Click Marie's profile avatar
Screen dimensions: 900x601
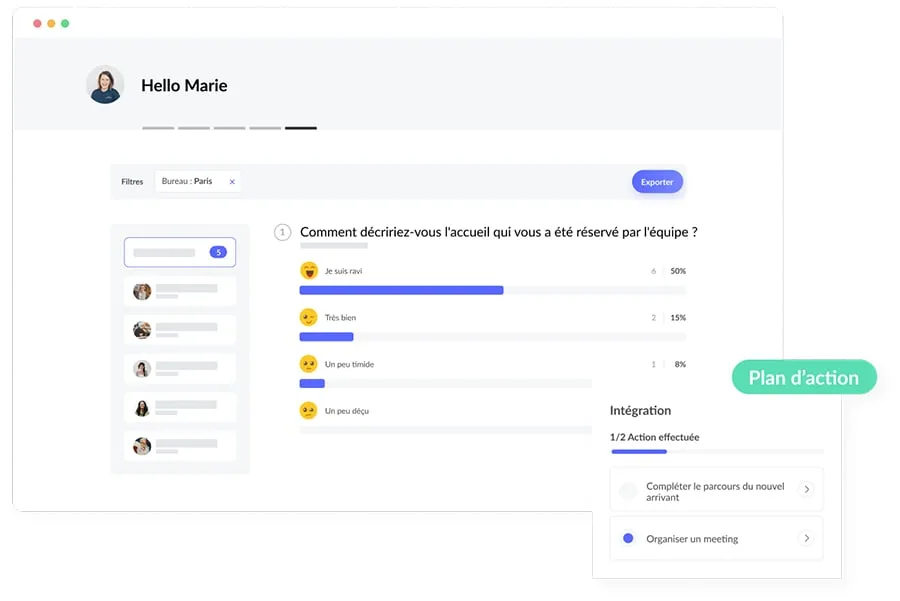click(105, 85)
